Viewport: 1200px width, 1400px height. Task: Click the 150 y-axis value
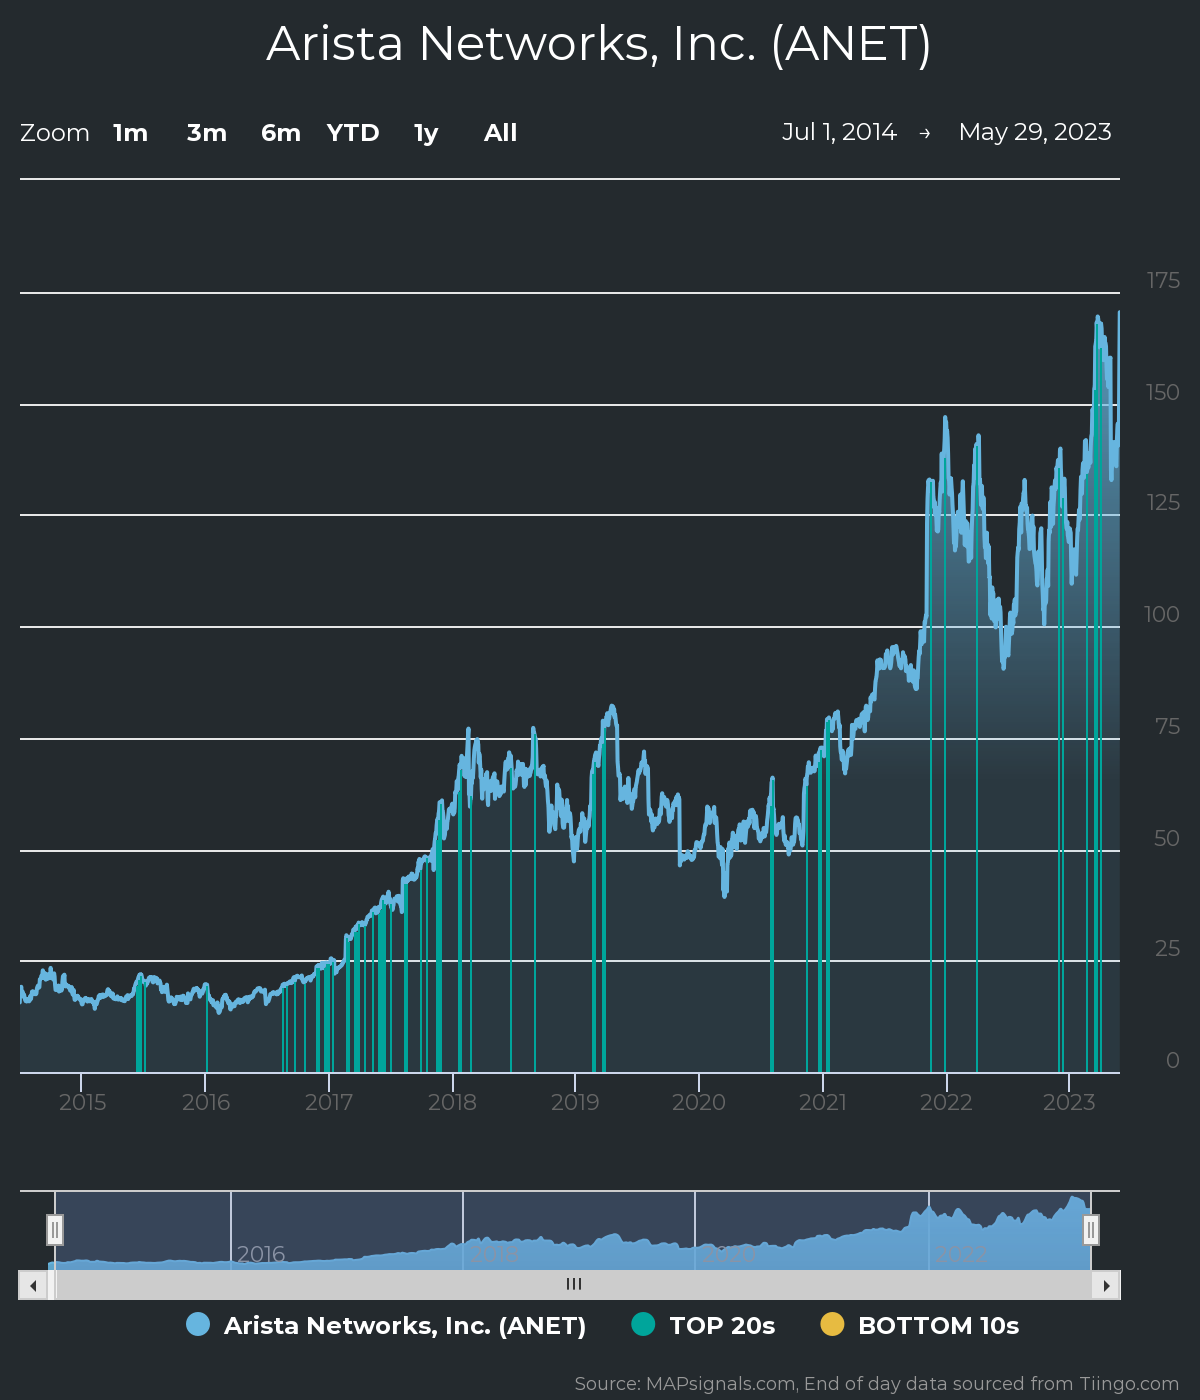[1163, 392]
